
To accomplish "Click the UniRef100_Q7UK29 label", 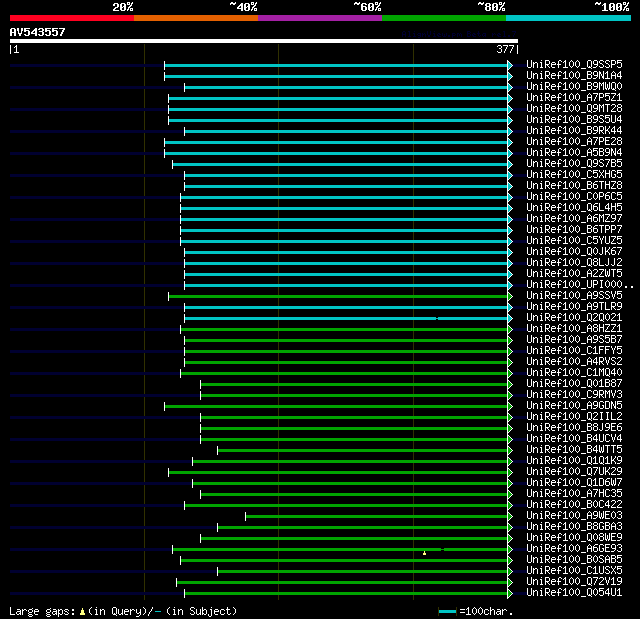I will tap(574, 472).
